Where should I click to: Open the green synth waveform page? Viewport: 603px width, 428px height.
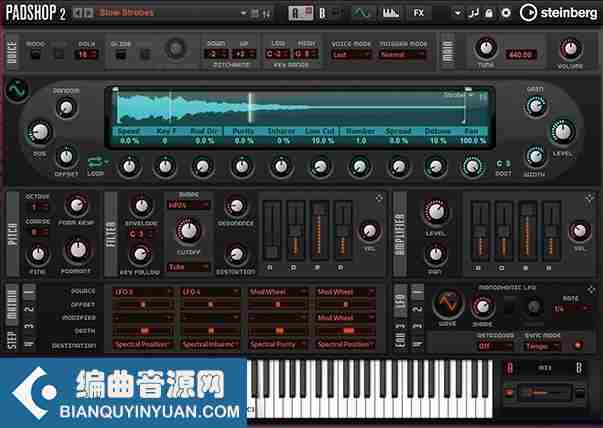click(361, 13)
